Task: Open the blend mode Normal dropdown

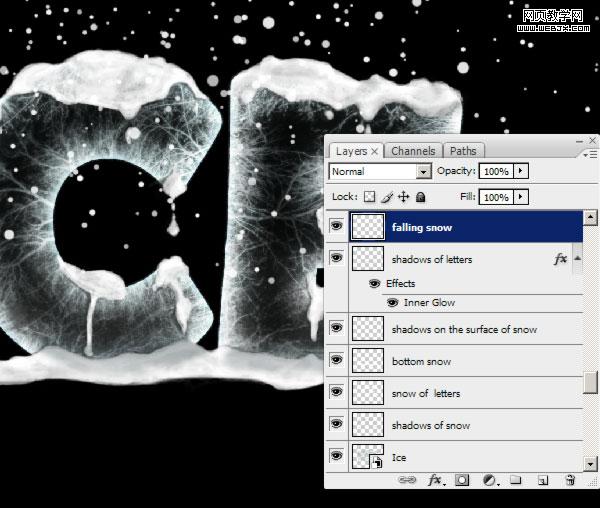Action: [x=423, y=171]
